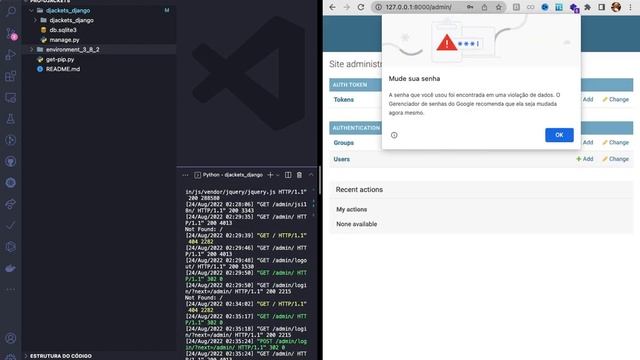
Task: Open db.sqlite3 file in explorer
Action: [63, 30]
